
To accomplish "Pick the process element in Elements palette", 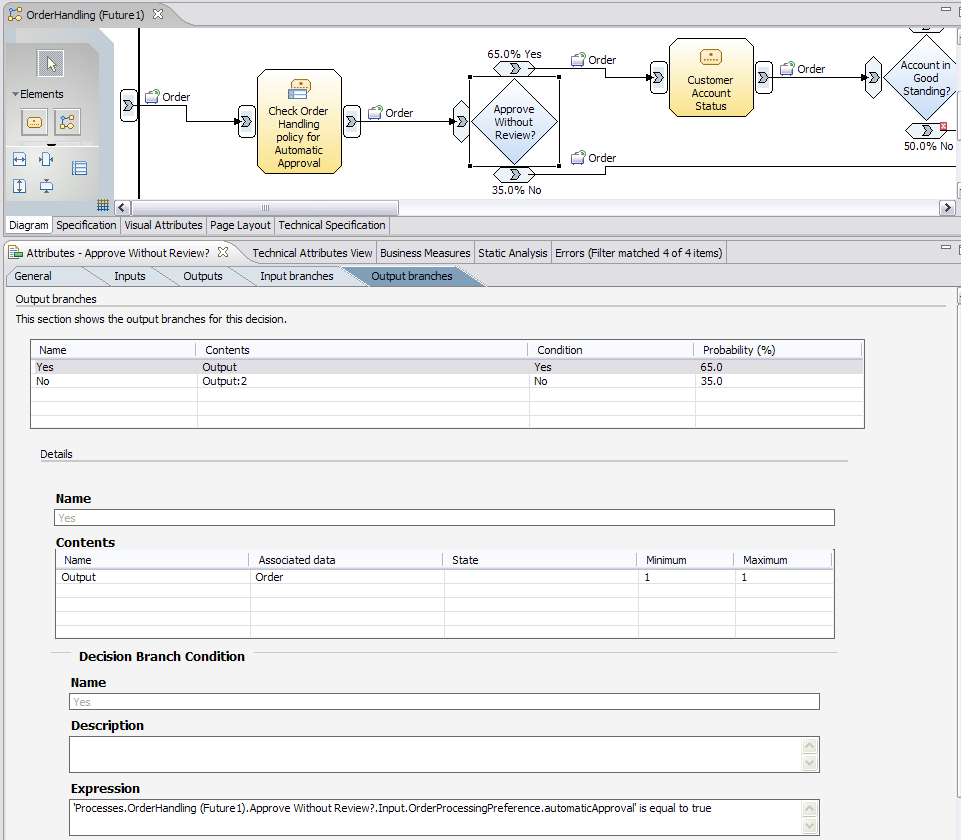I will pos(67,122).
